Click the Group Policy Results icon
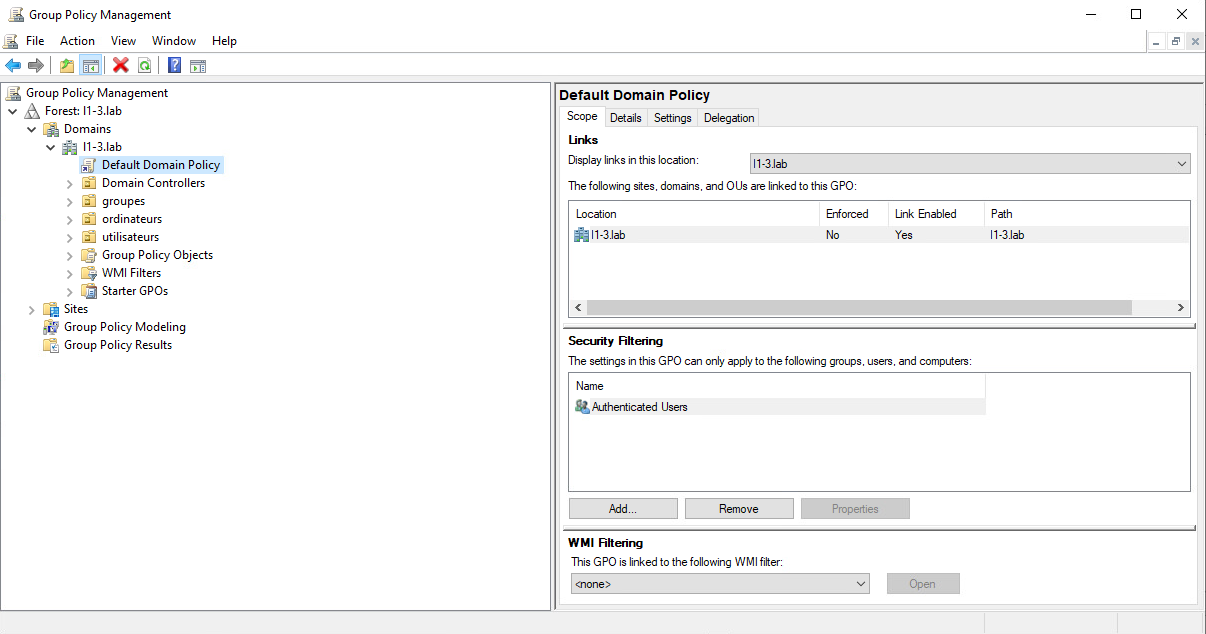 pyautogui.click(x=51, y=345)
